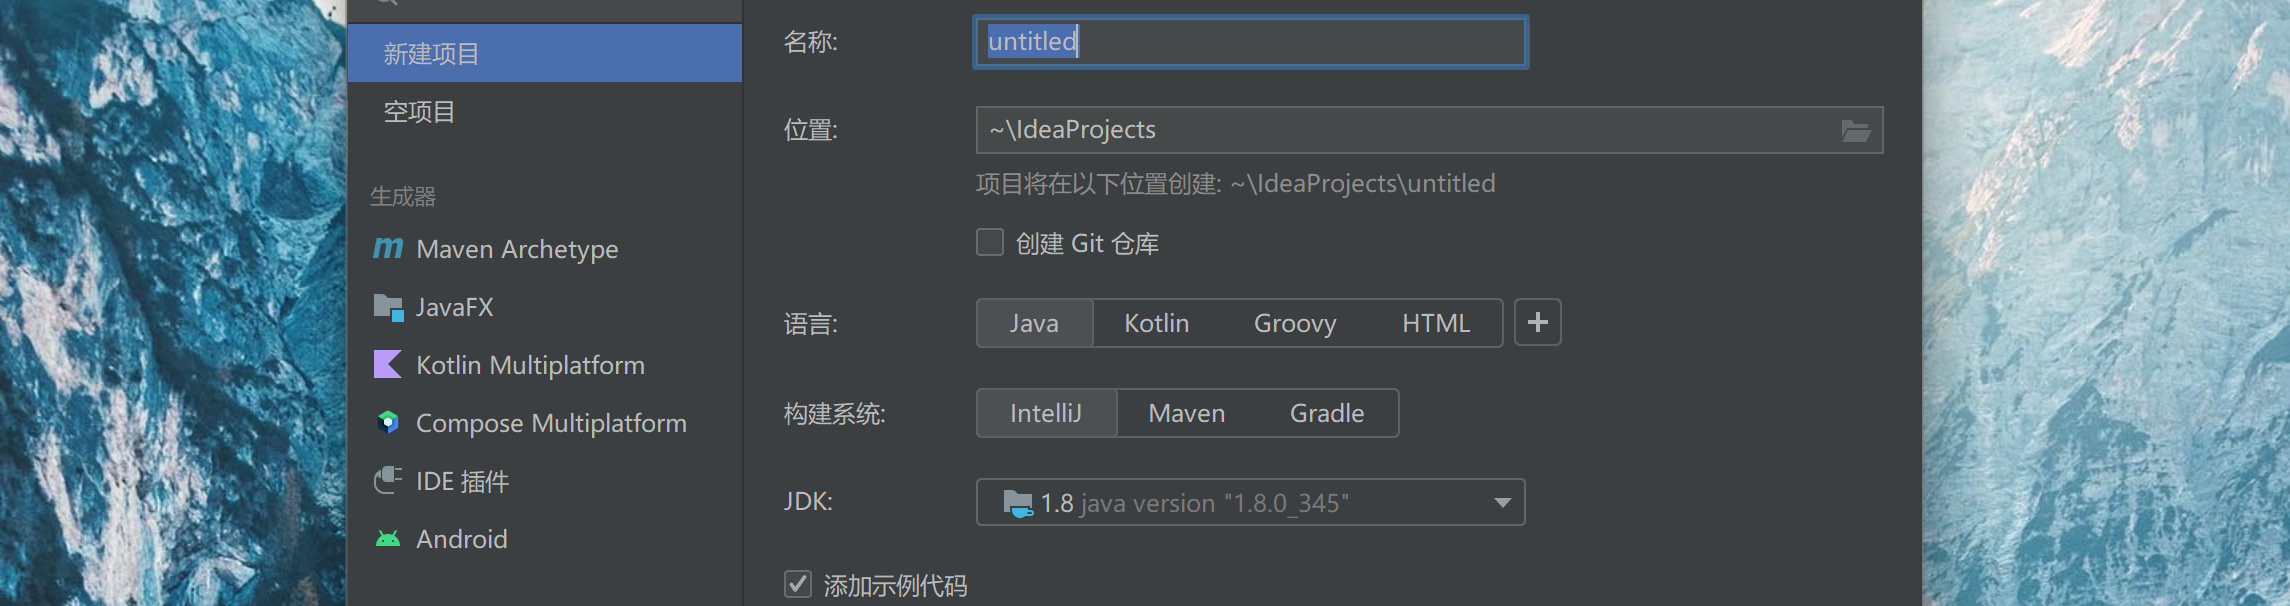Enable 创建 Git 仓库 checkbox
This screenshot has height=606, width=2290.
point(989,242)
